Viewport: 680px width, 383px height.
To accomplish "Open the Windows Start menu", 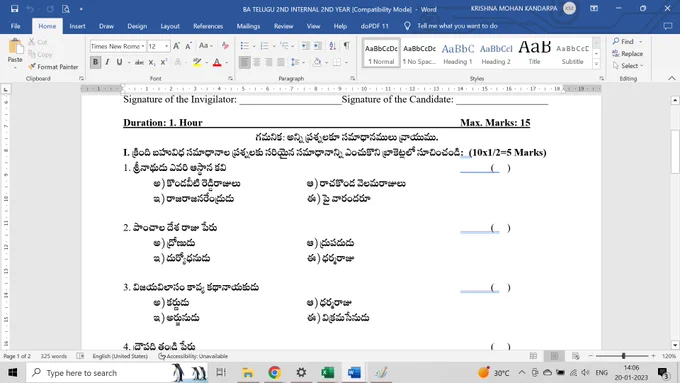I will 13,373.
